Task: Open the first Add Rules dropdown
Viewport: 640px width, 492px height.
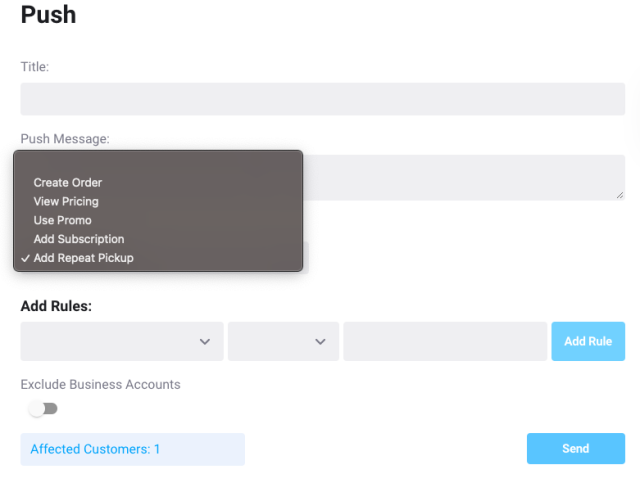Action: click(122, 341)
